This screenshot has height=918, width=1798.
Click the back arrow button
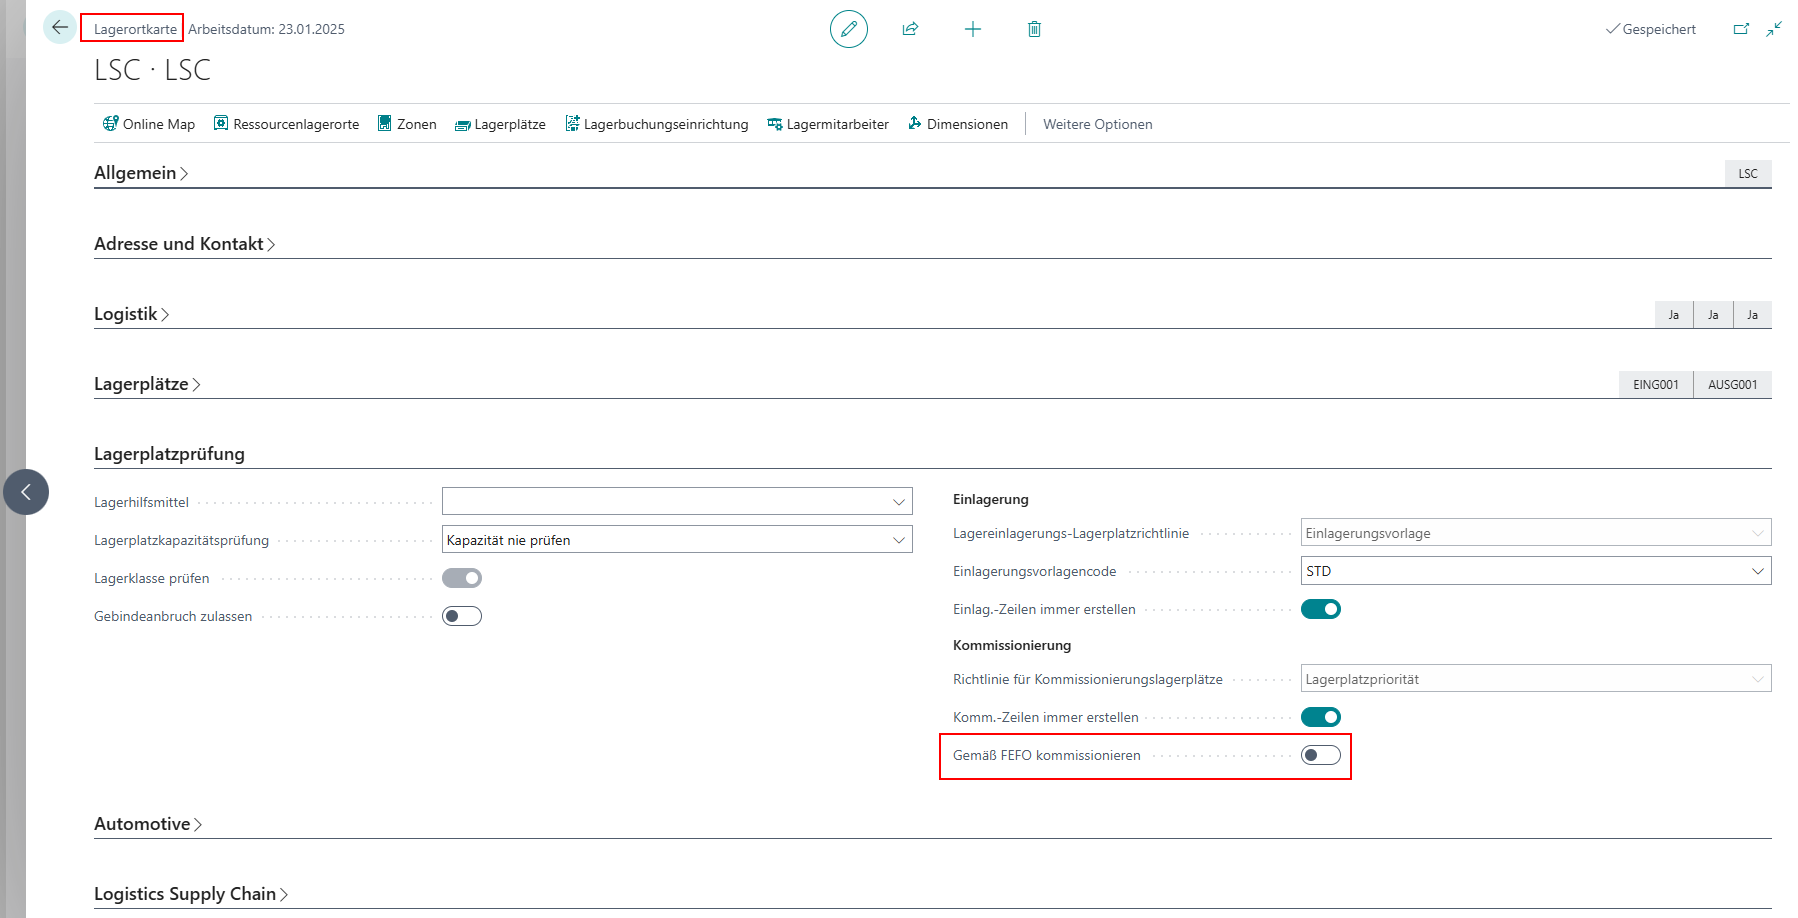pos(59,27)
